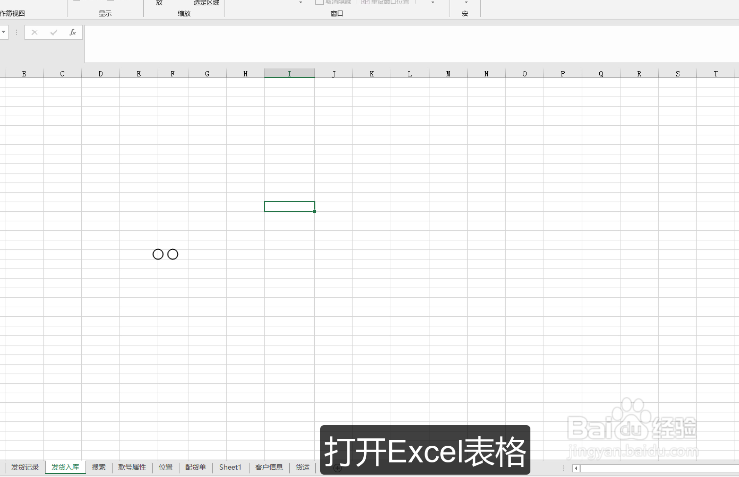Select column O header

[x=525, y=74]
